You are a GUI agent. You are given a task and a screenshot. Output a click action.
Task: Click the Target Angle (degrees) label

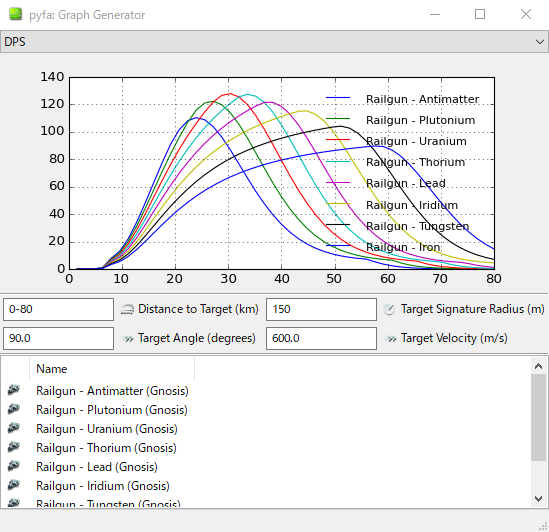point(197,338)
